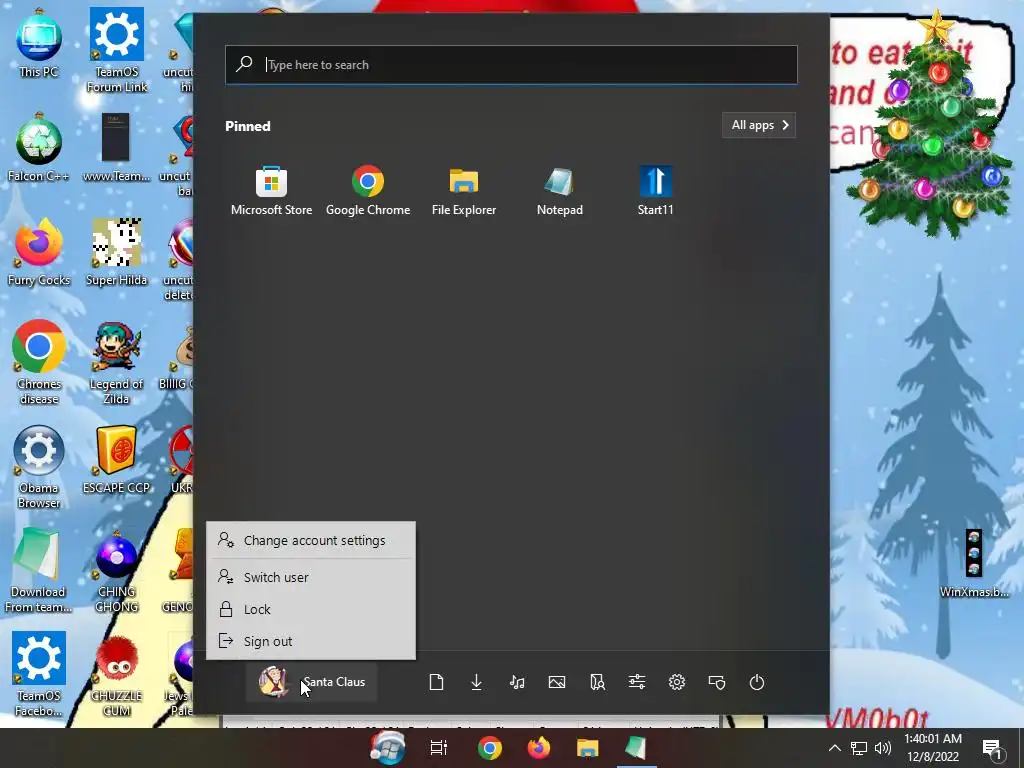Open network status tray icon
The height and width of the screenshot is (768, 1024).
coord(859,748)
